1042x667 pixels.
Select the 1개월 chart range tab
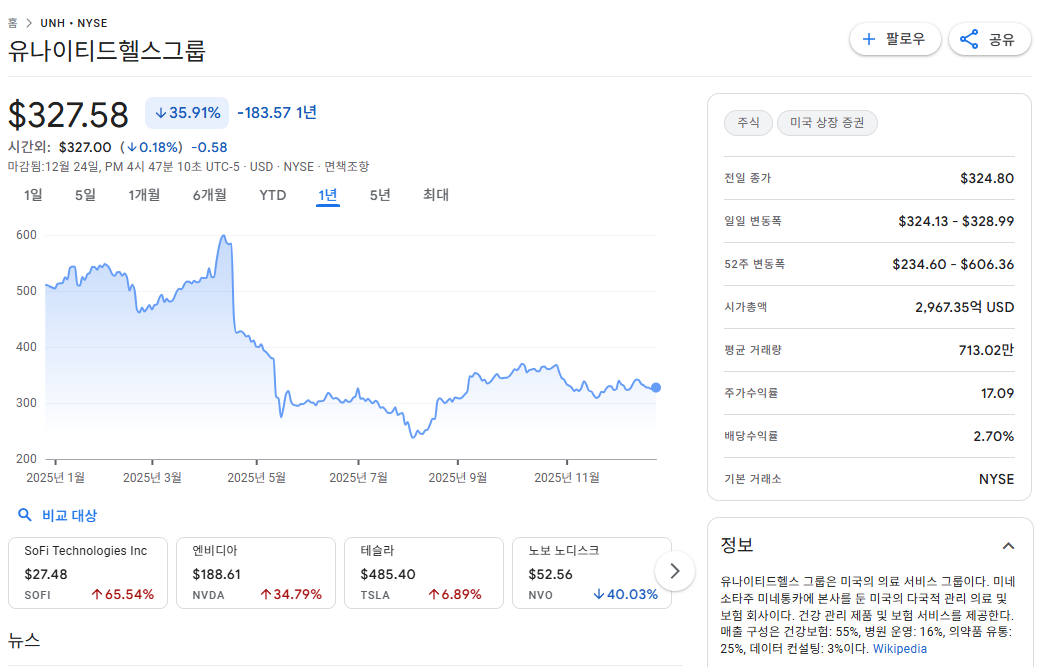coord(144,195)
